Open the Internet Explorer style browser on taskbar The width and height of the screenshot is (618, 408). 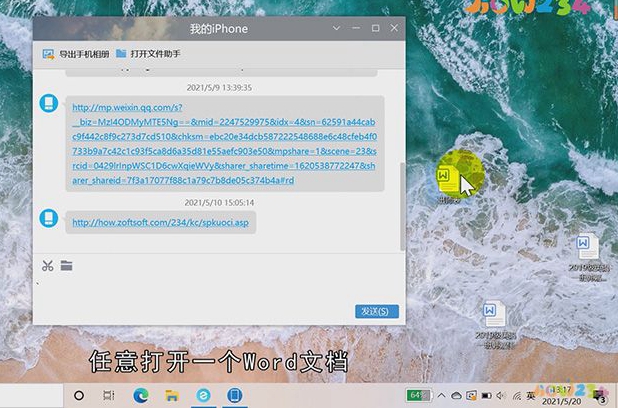pyautogui.click(x=203, y=395)
